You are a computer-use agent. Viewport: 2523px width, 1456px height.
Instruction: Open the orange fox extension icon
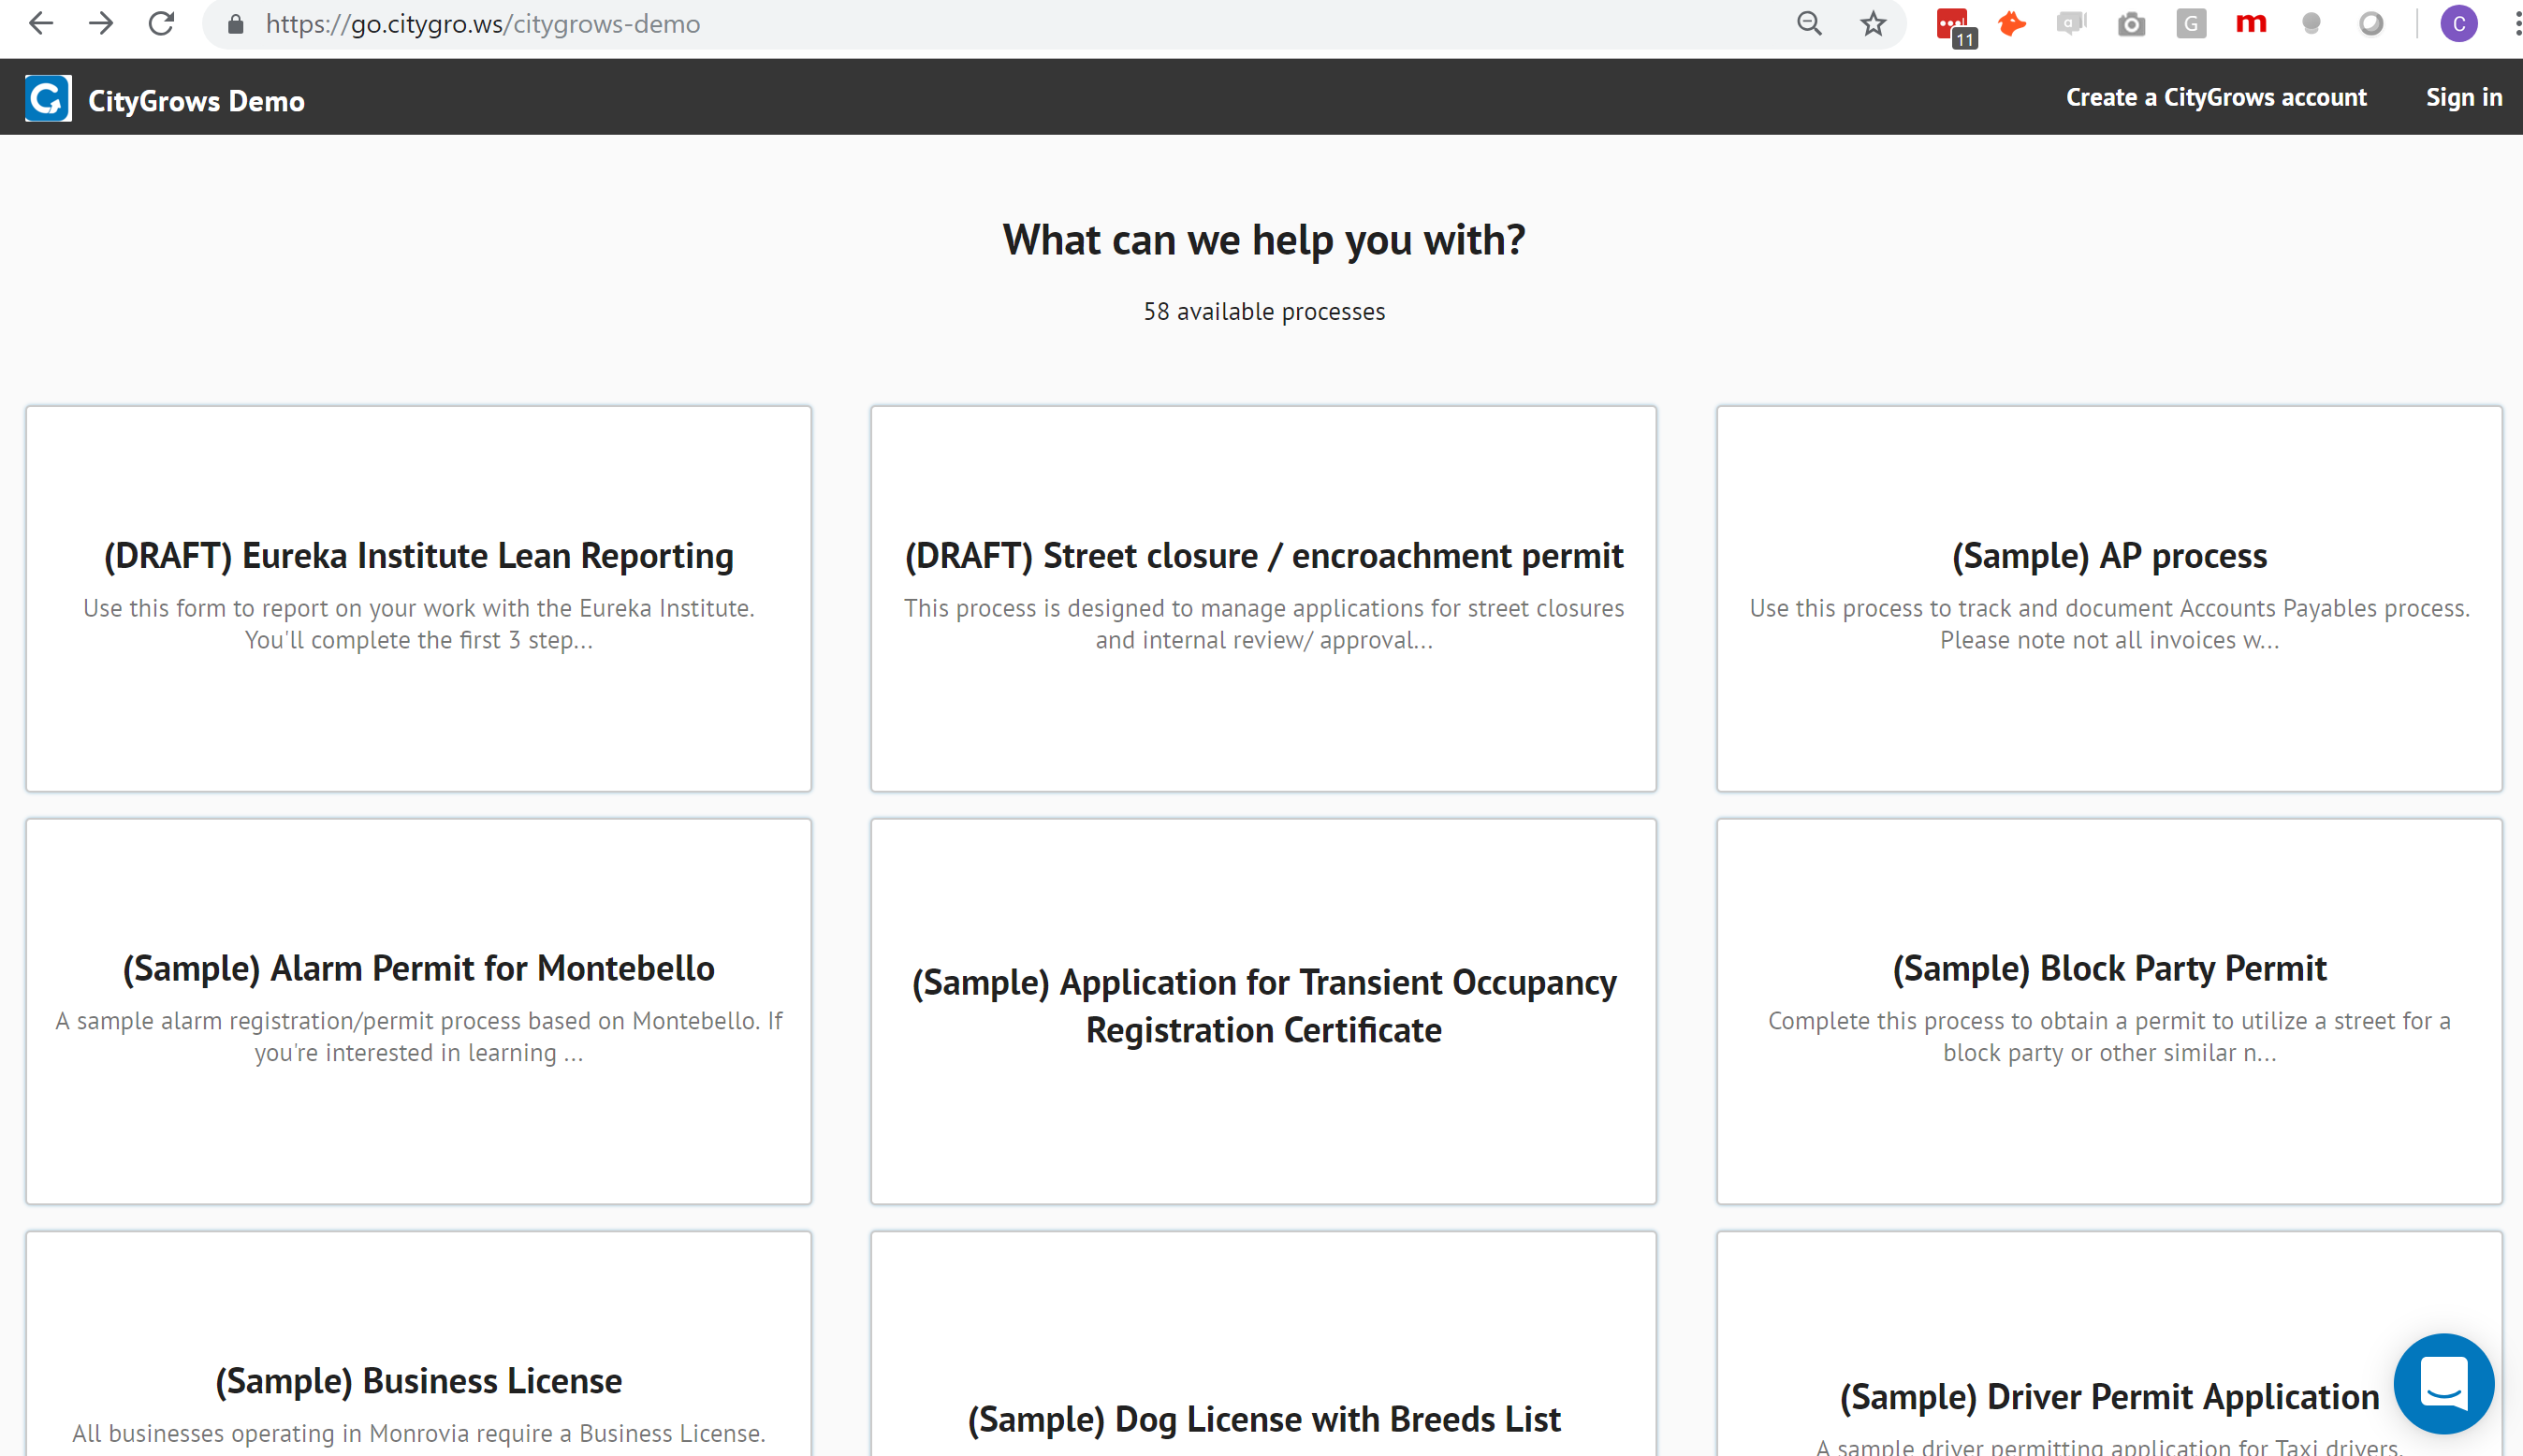click(x=2012, y=23)
